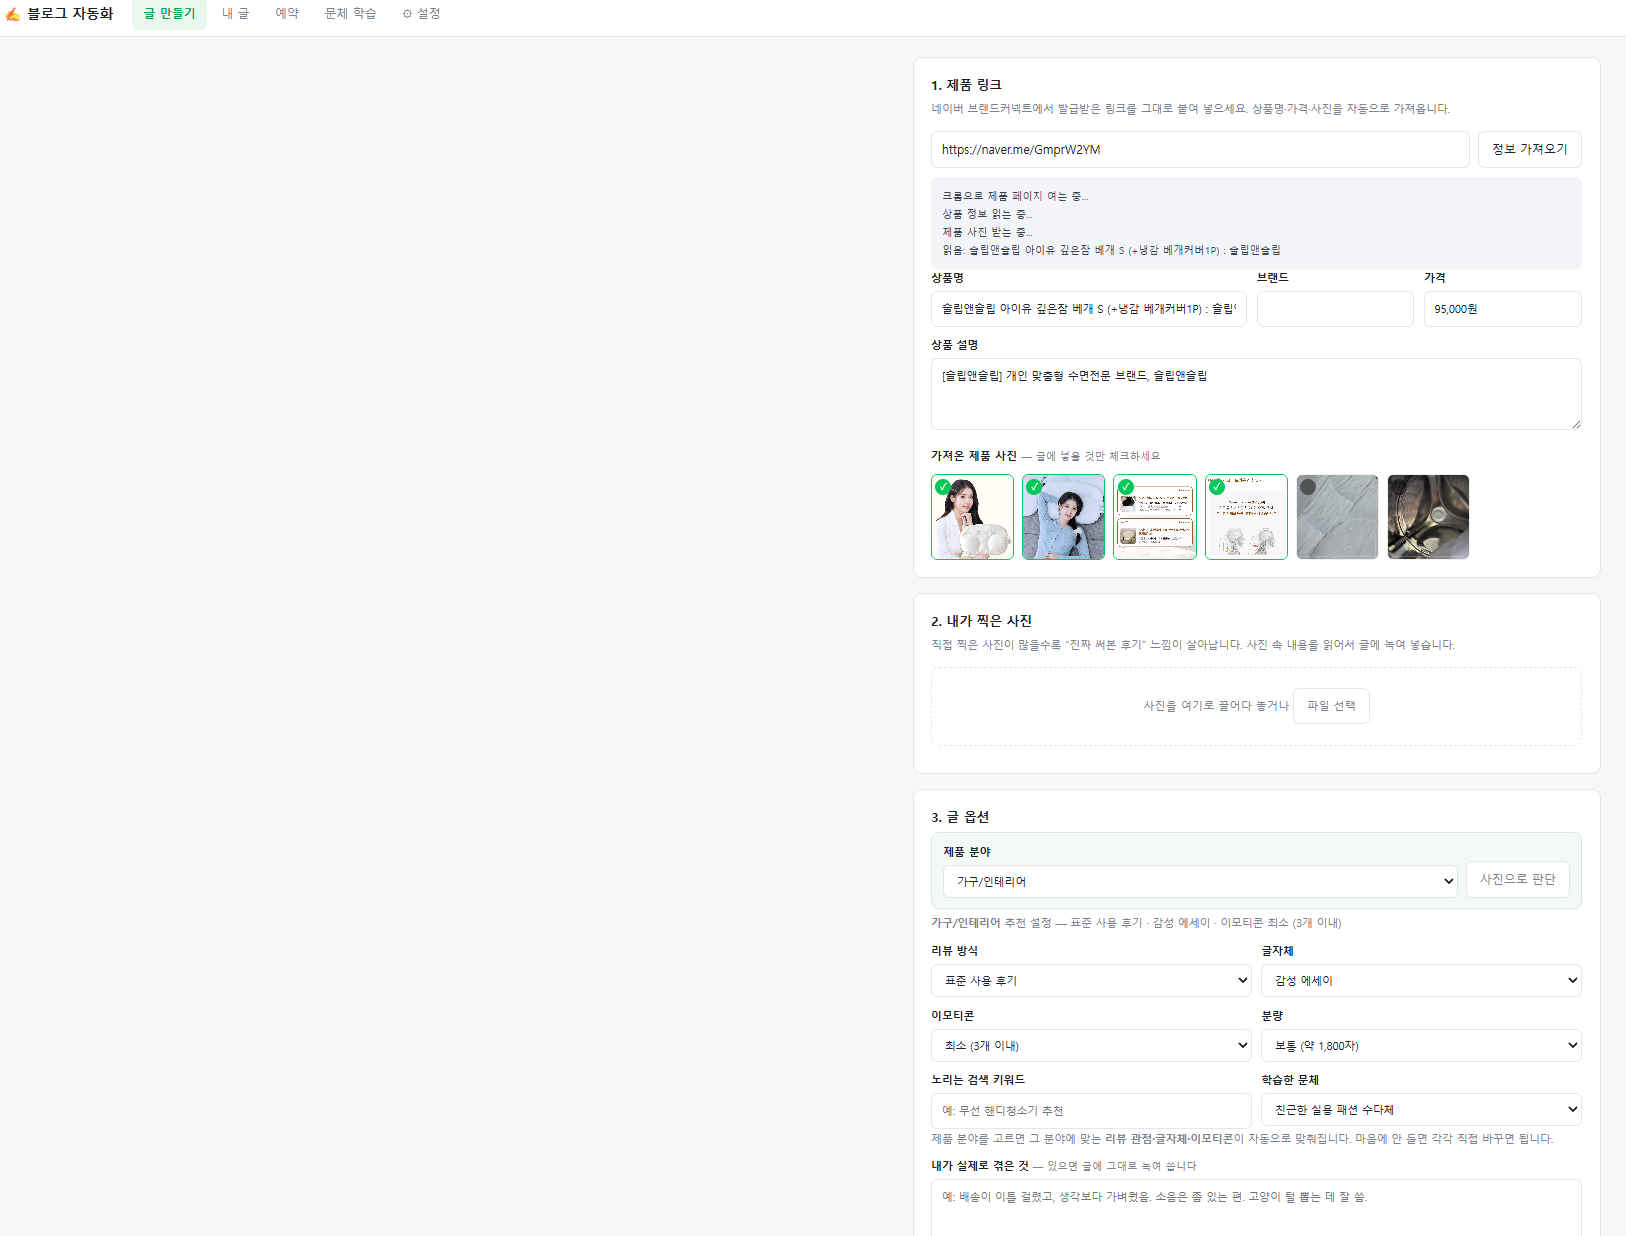Click the heading '2. 내가 찍은 사진'
The height and width of the screenshot is (1236, 1626).
click(981, 621)
